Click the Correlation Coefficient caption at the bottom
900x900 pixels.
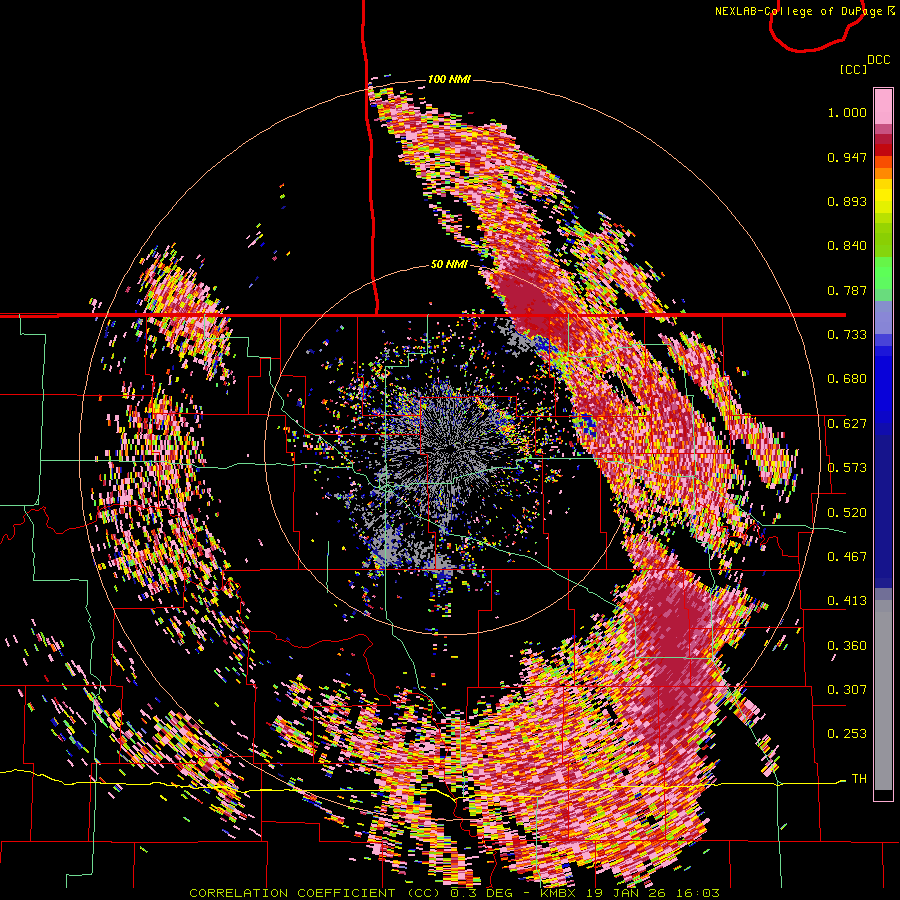[454, 893]
